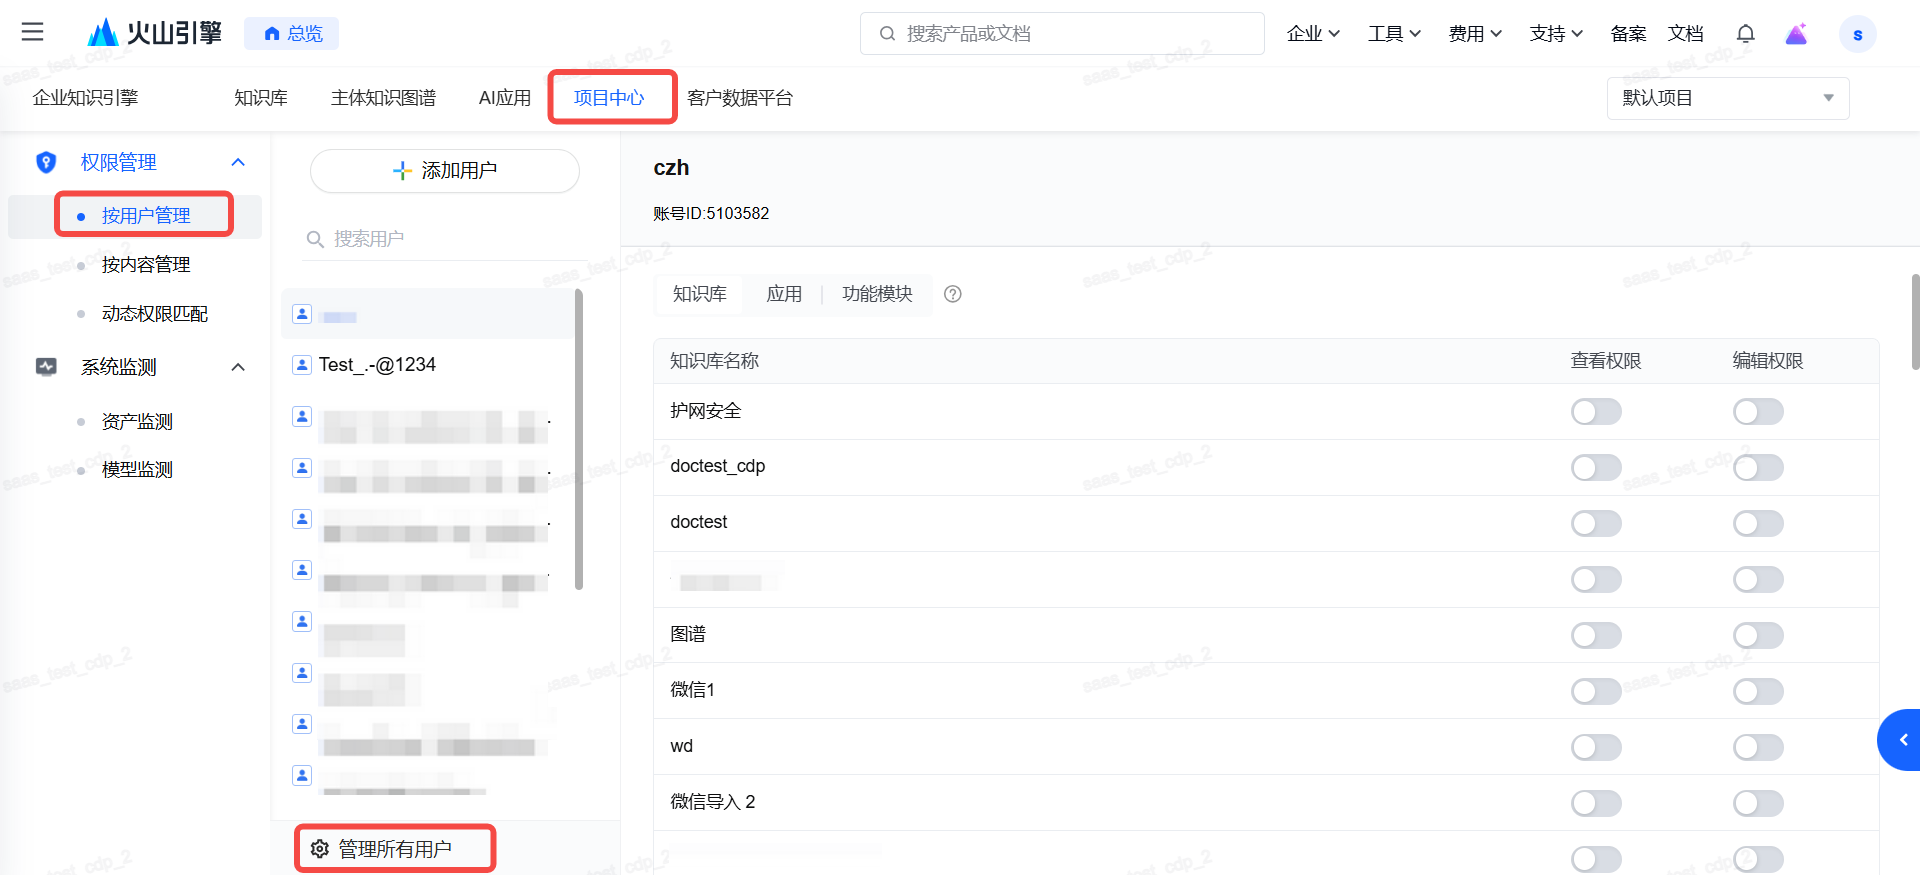Click the user list scrollbar
Viewport: 1920px width, 875px height.
579,440
